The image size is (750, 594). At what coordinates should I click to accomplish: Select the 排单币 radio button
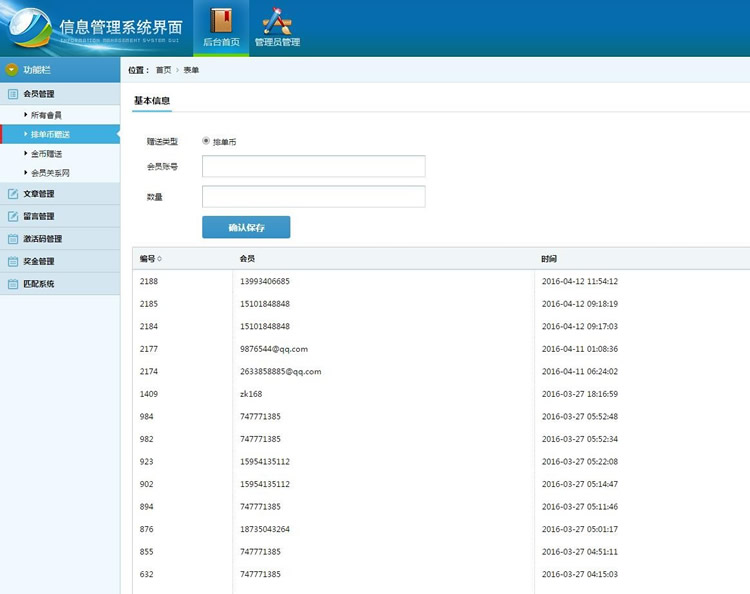pyautogui.click(x=206, y=141)
